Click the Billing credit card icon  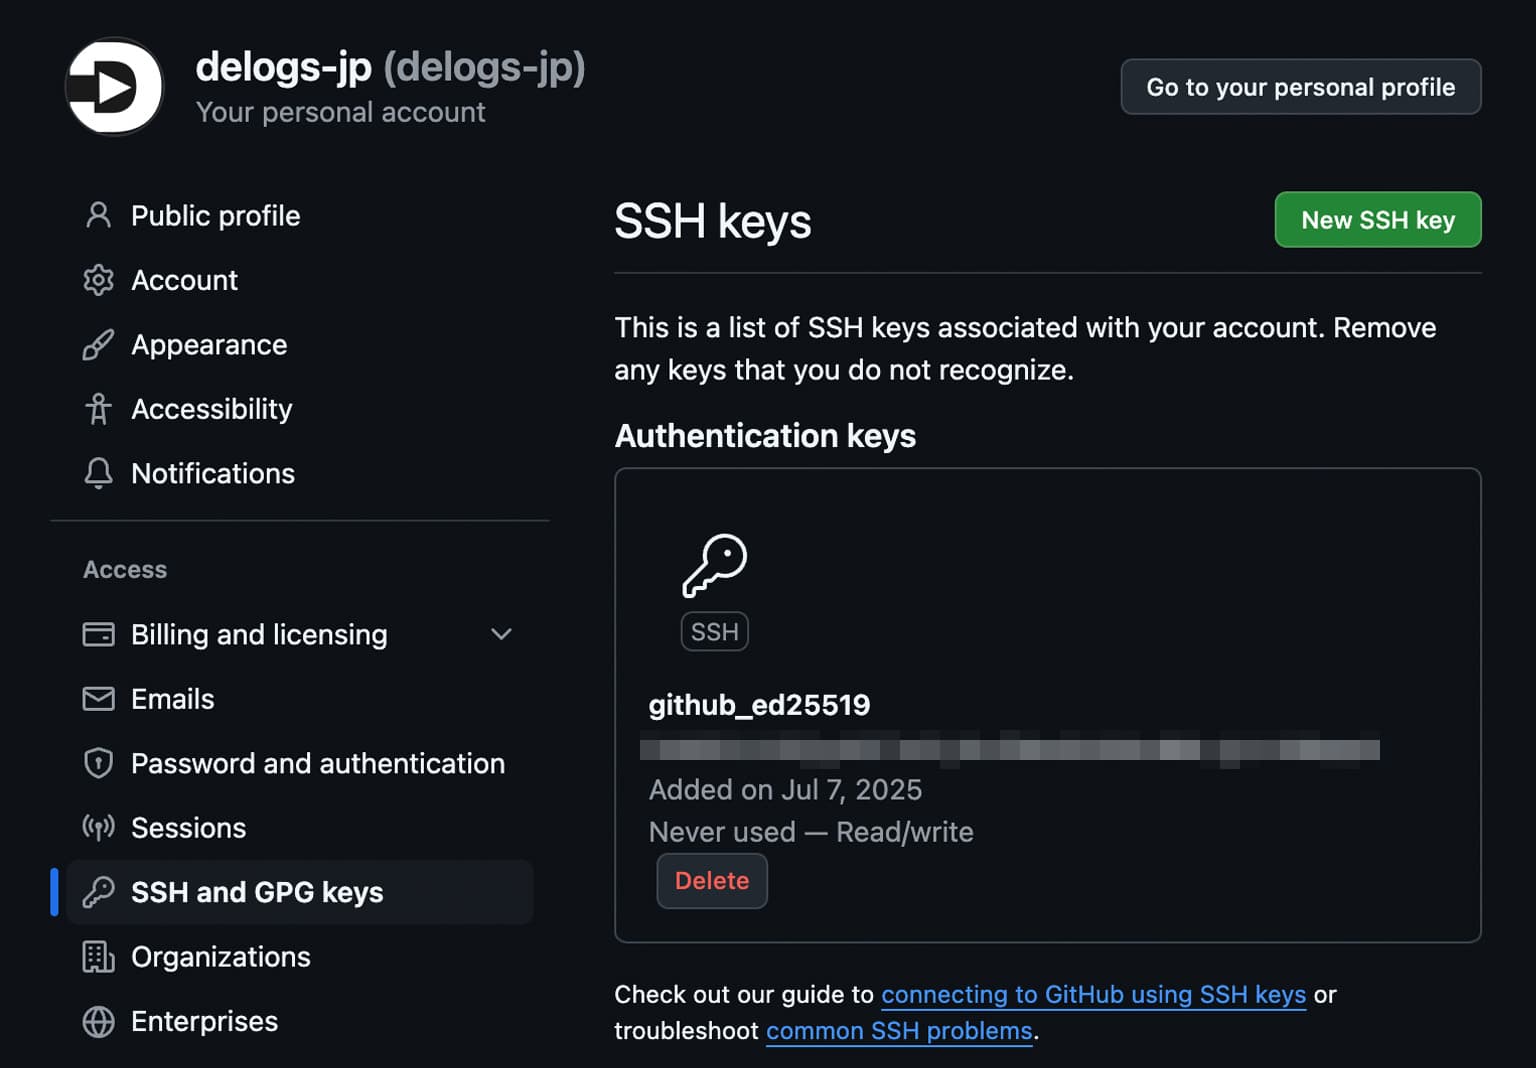[x=98, y=634]
